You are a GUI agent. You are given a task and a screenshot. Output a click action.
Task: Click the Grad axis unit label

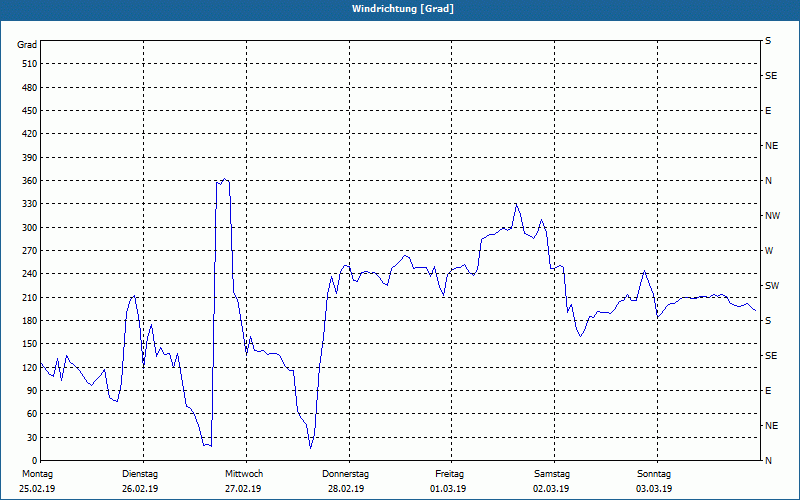[x=27, y=45]
